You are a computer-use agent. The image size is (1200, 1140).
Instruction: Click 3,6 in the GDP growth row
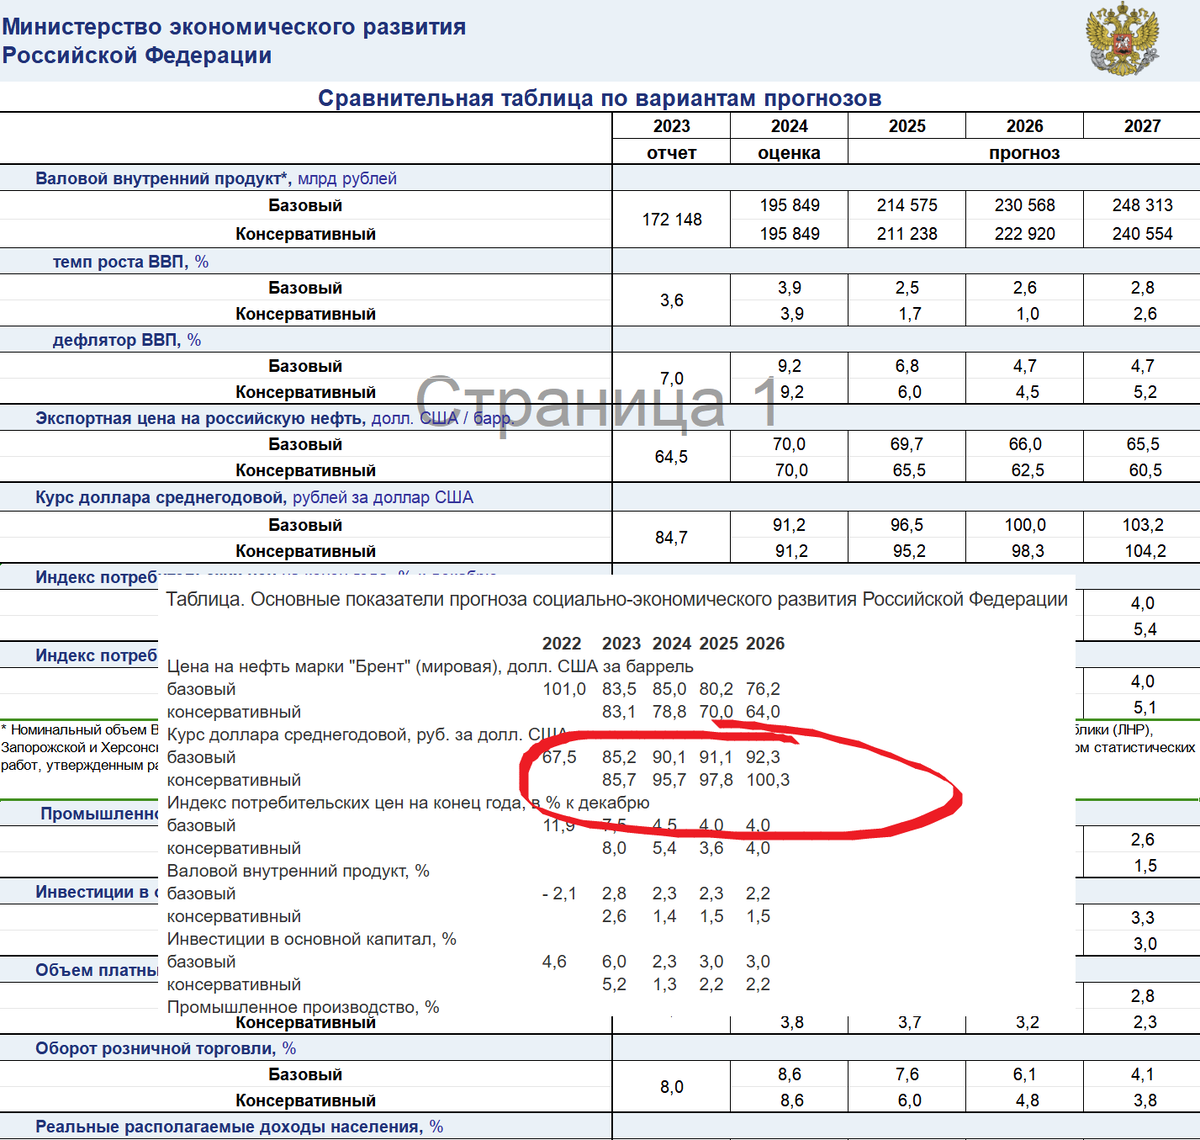tap(672, 300)
